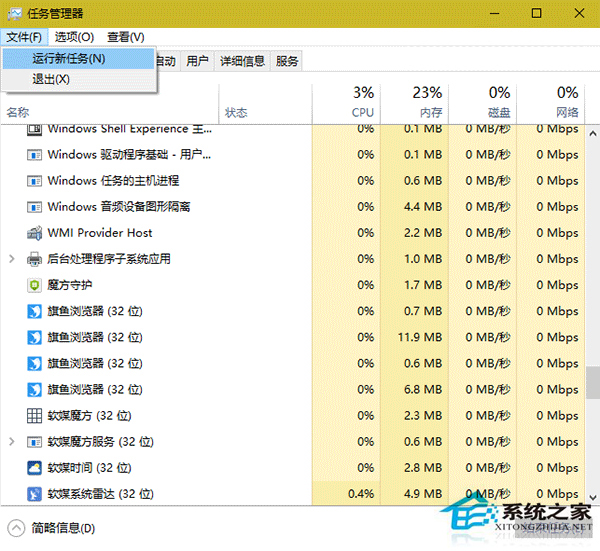Open the 查看(V) menu
This screenshot has width=600, height=551.
coord(126,37)
